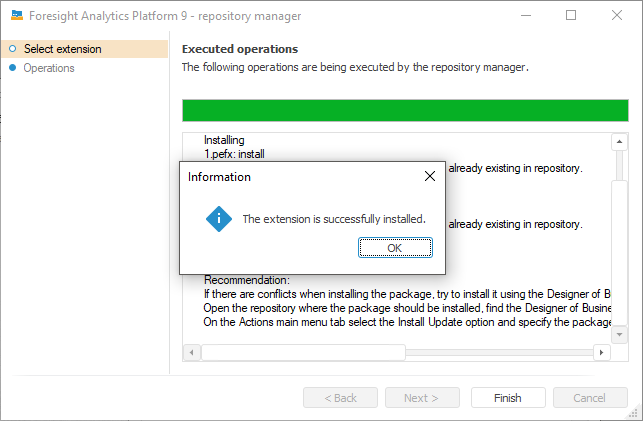Click the Operations step bullet icon
Screen dimensions: 643x421
(12, 68)
